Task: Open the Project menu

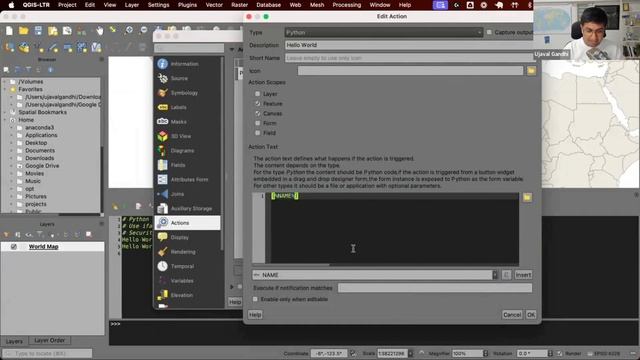Action: pyautogui.click(x=67, y=5)
